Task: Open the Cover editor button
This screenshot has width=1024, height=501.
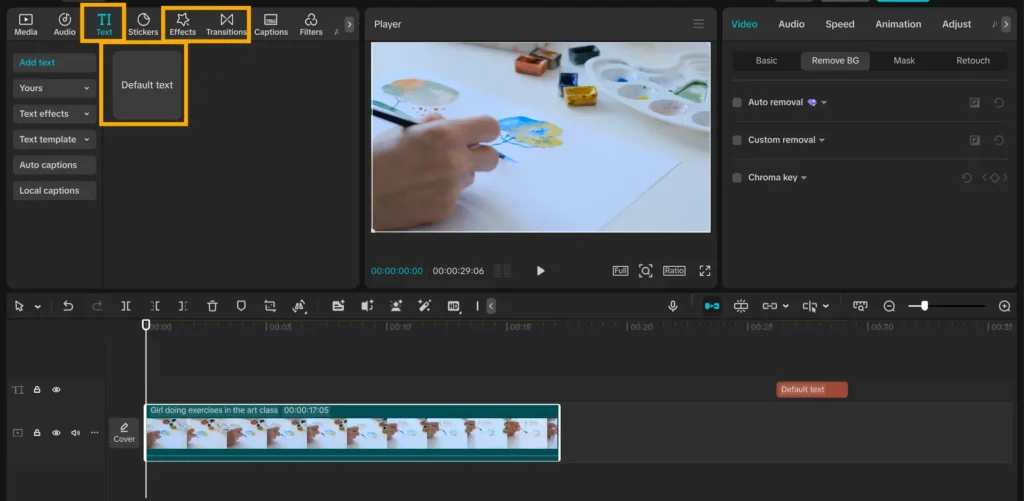Action: (x=124, y=432)
